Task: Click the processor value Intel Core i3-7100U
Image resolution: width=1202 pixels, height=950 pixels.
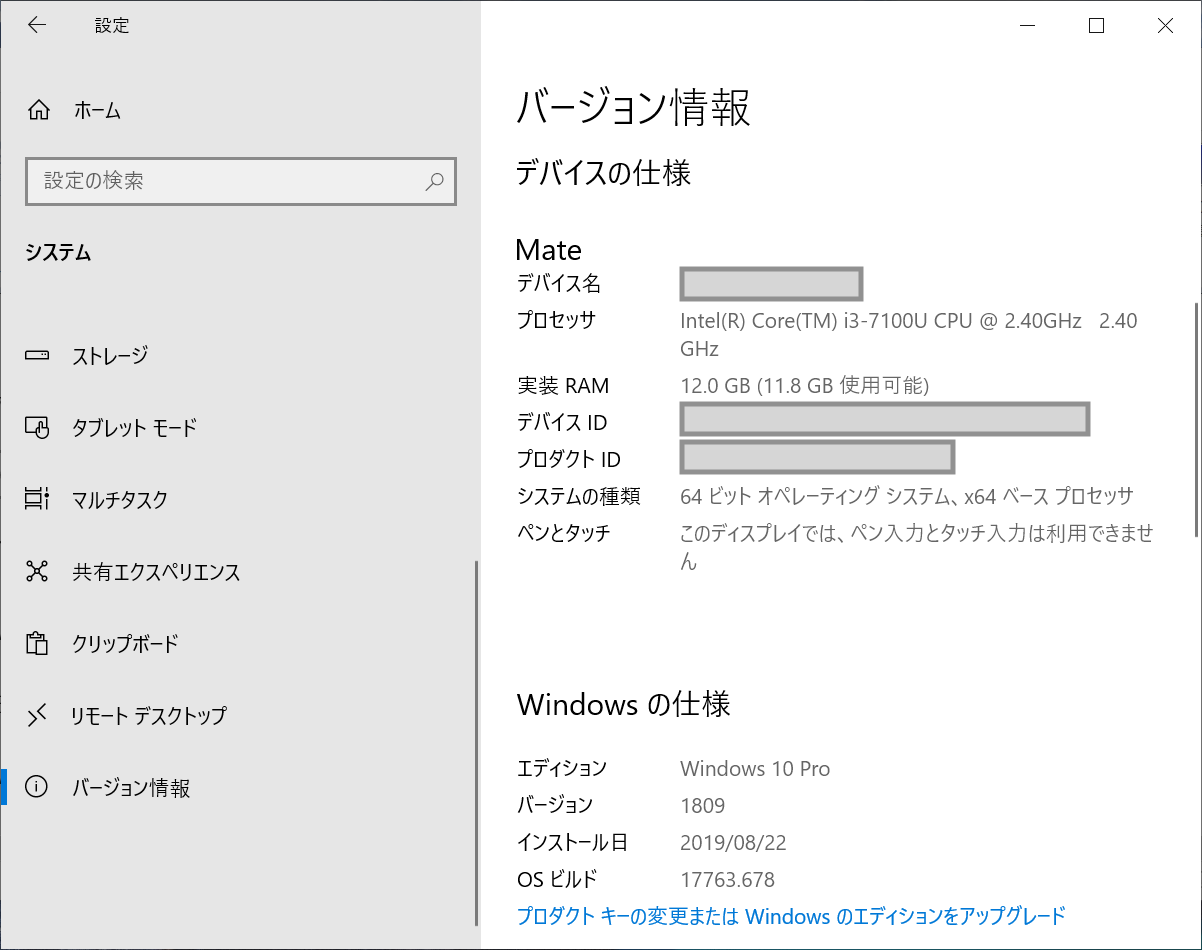Action: click(x=909, y=335)
